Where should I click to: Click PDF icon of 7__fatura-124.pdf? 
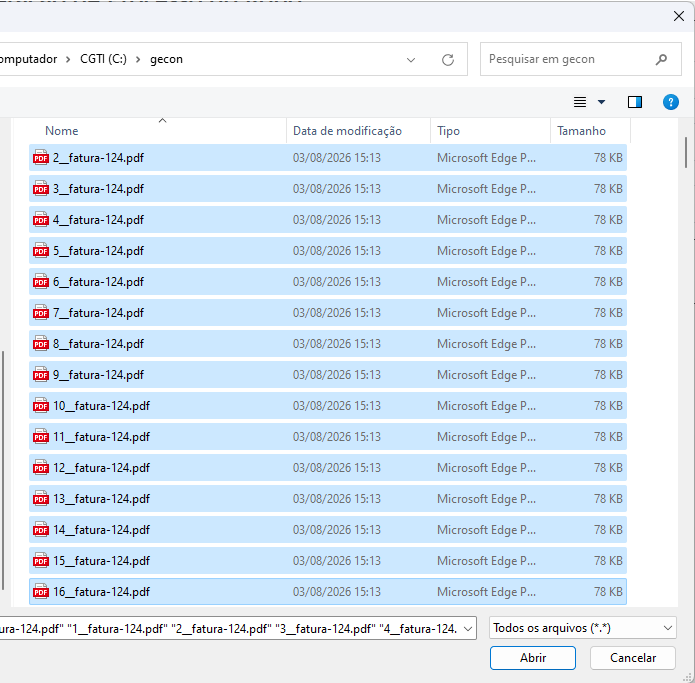coord(41,312)
